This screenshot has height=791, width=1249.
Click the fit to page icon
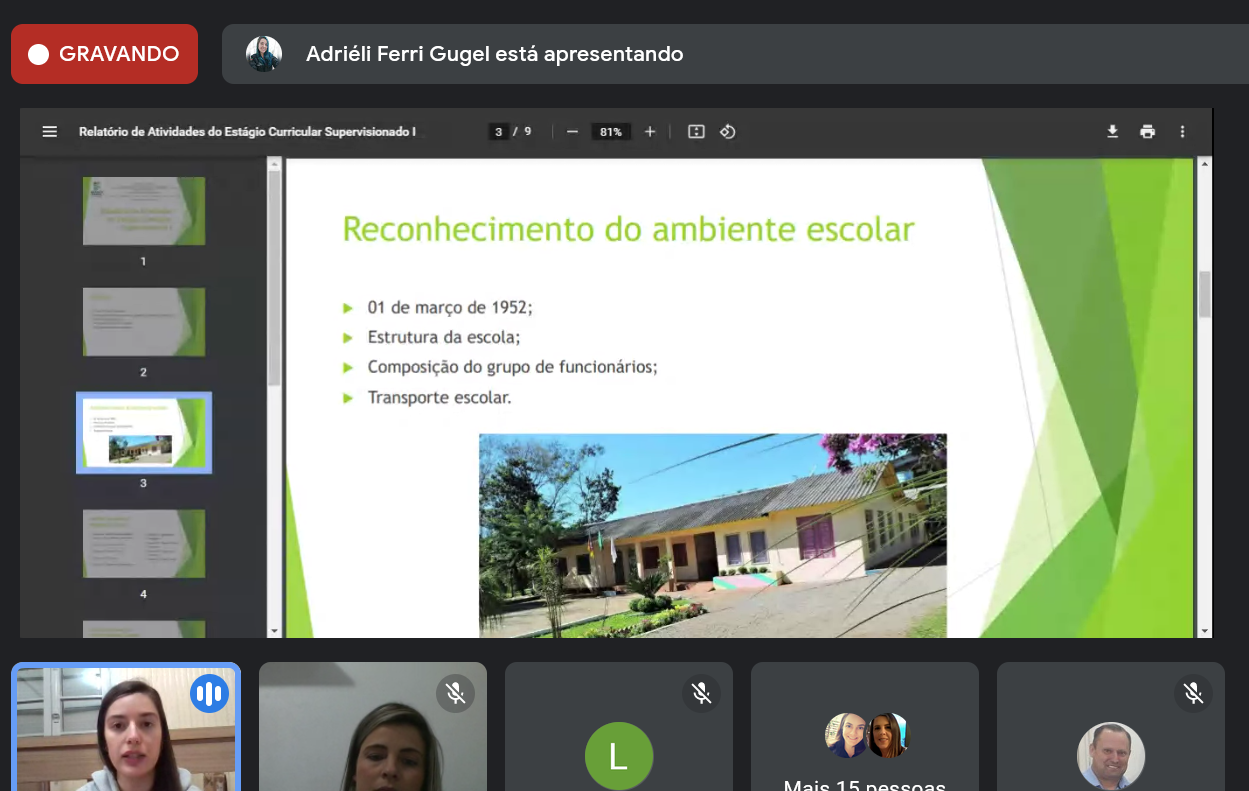pyautogui.click(x=697, y=132)
